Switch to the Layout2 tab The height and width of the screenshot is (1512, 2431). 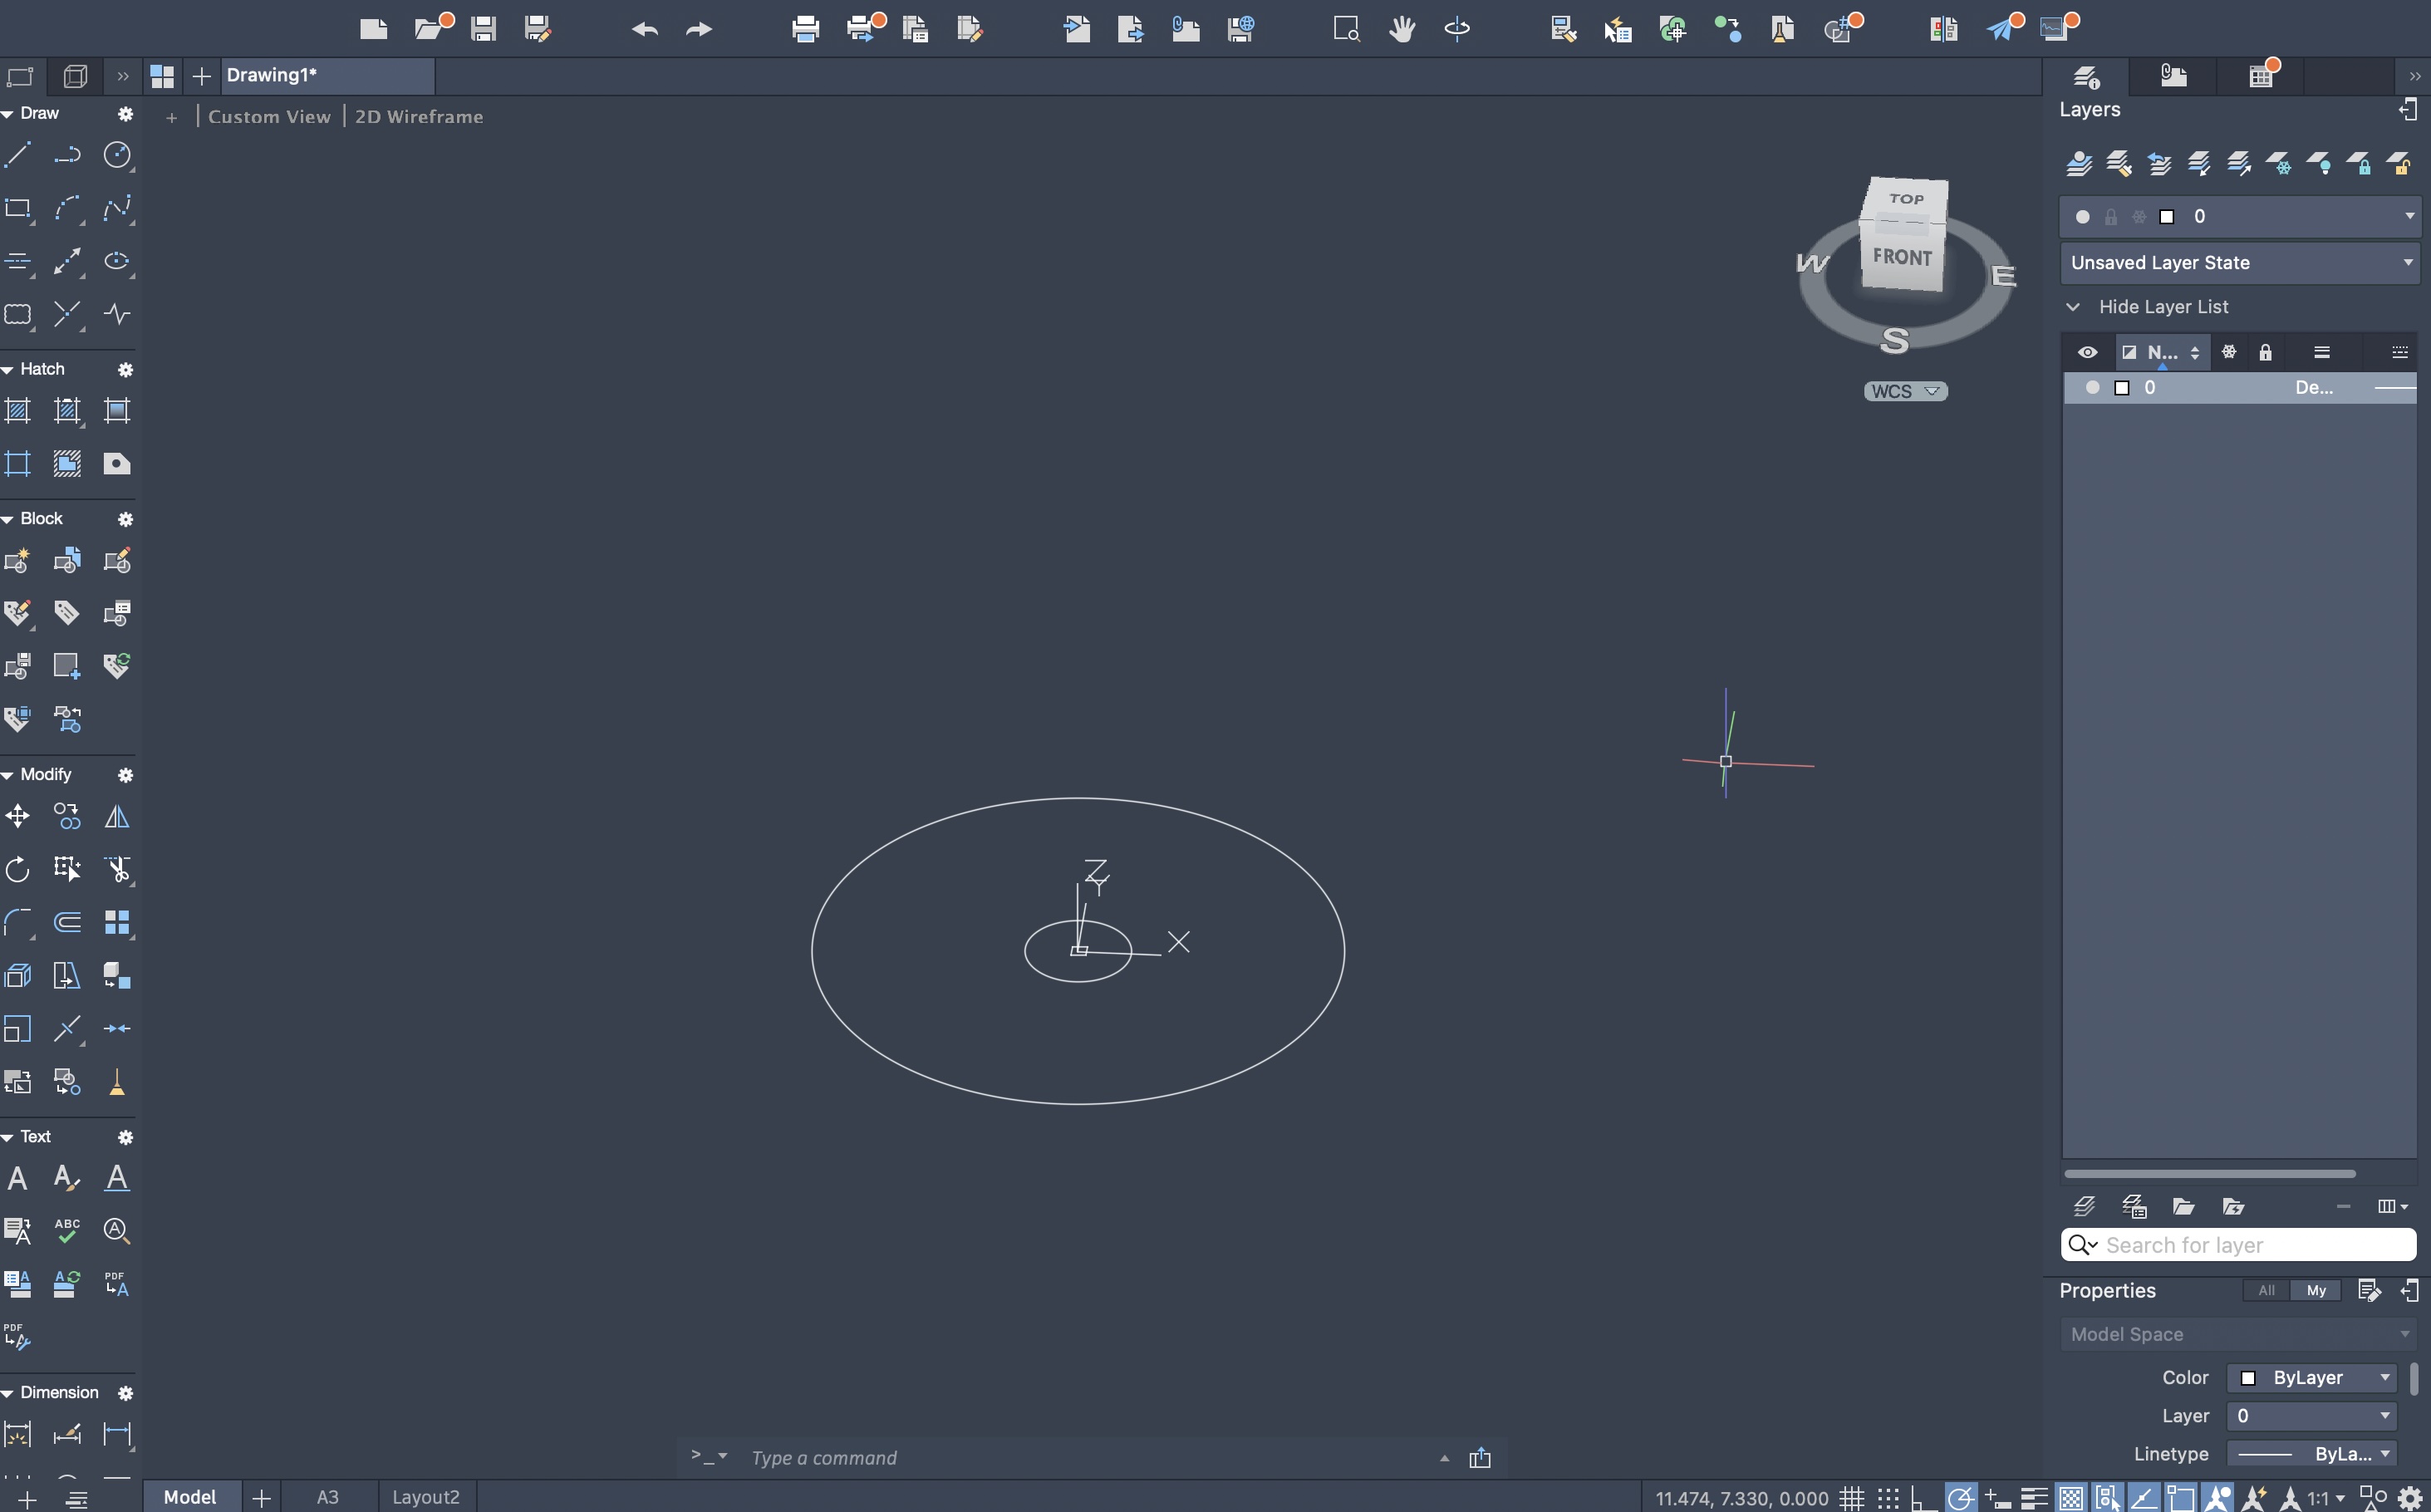pos(426,1497)
